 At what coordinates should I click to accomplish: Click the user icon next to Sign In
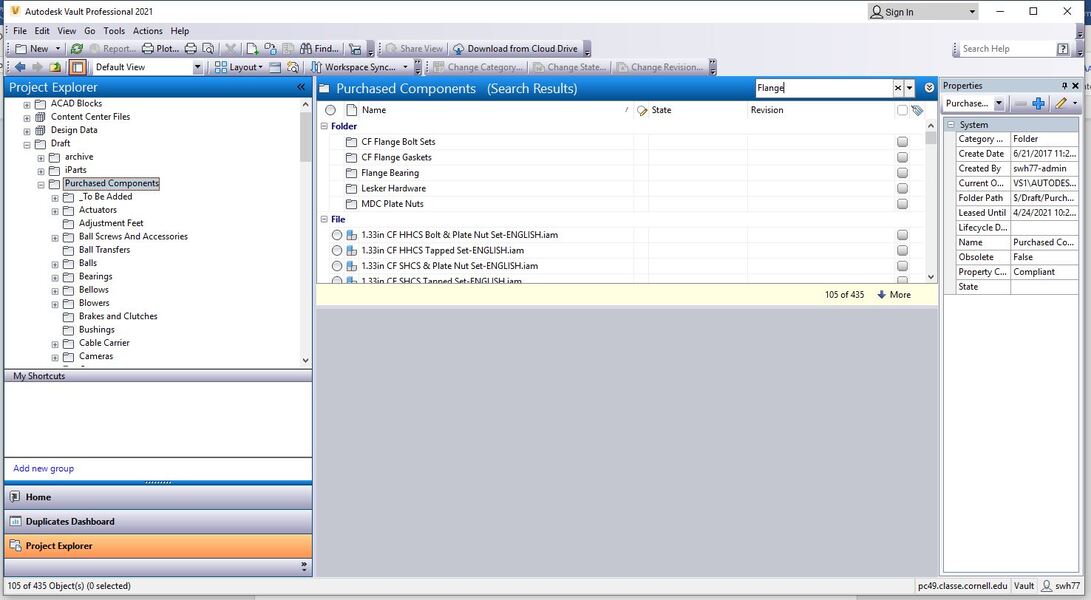coord(877,12)
